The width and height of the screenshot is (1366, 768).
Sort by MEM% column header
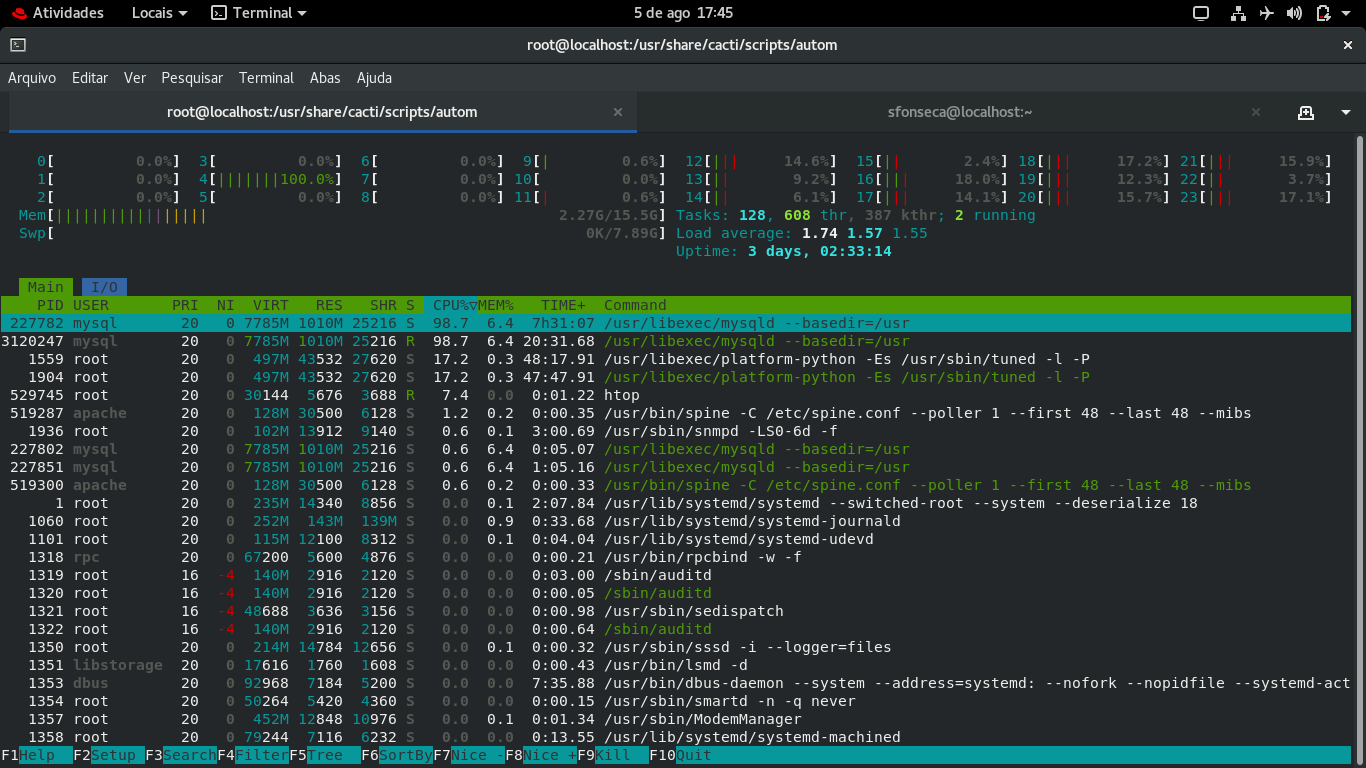point(496,305)
